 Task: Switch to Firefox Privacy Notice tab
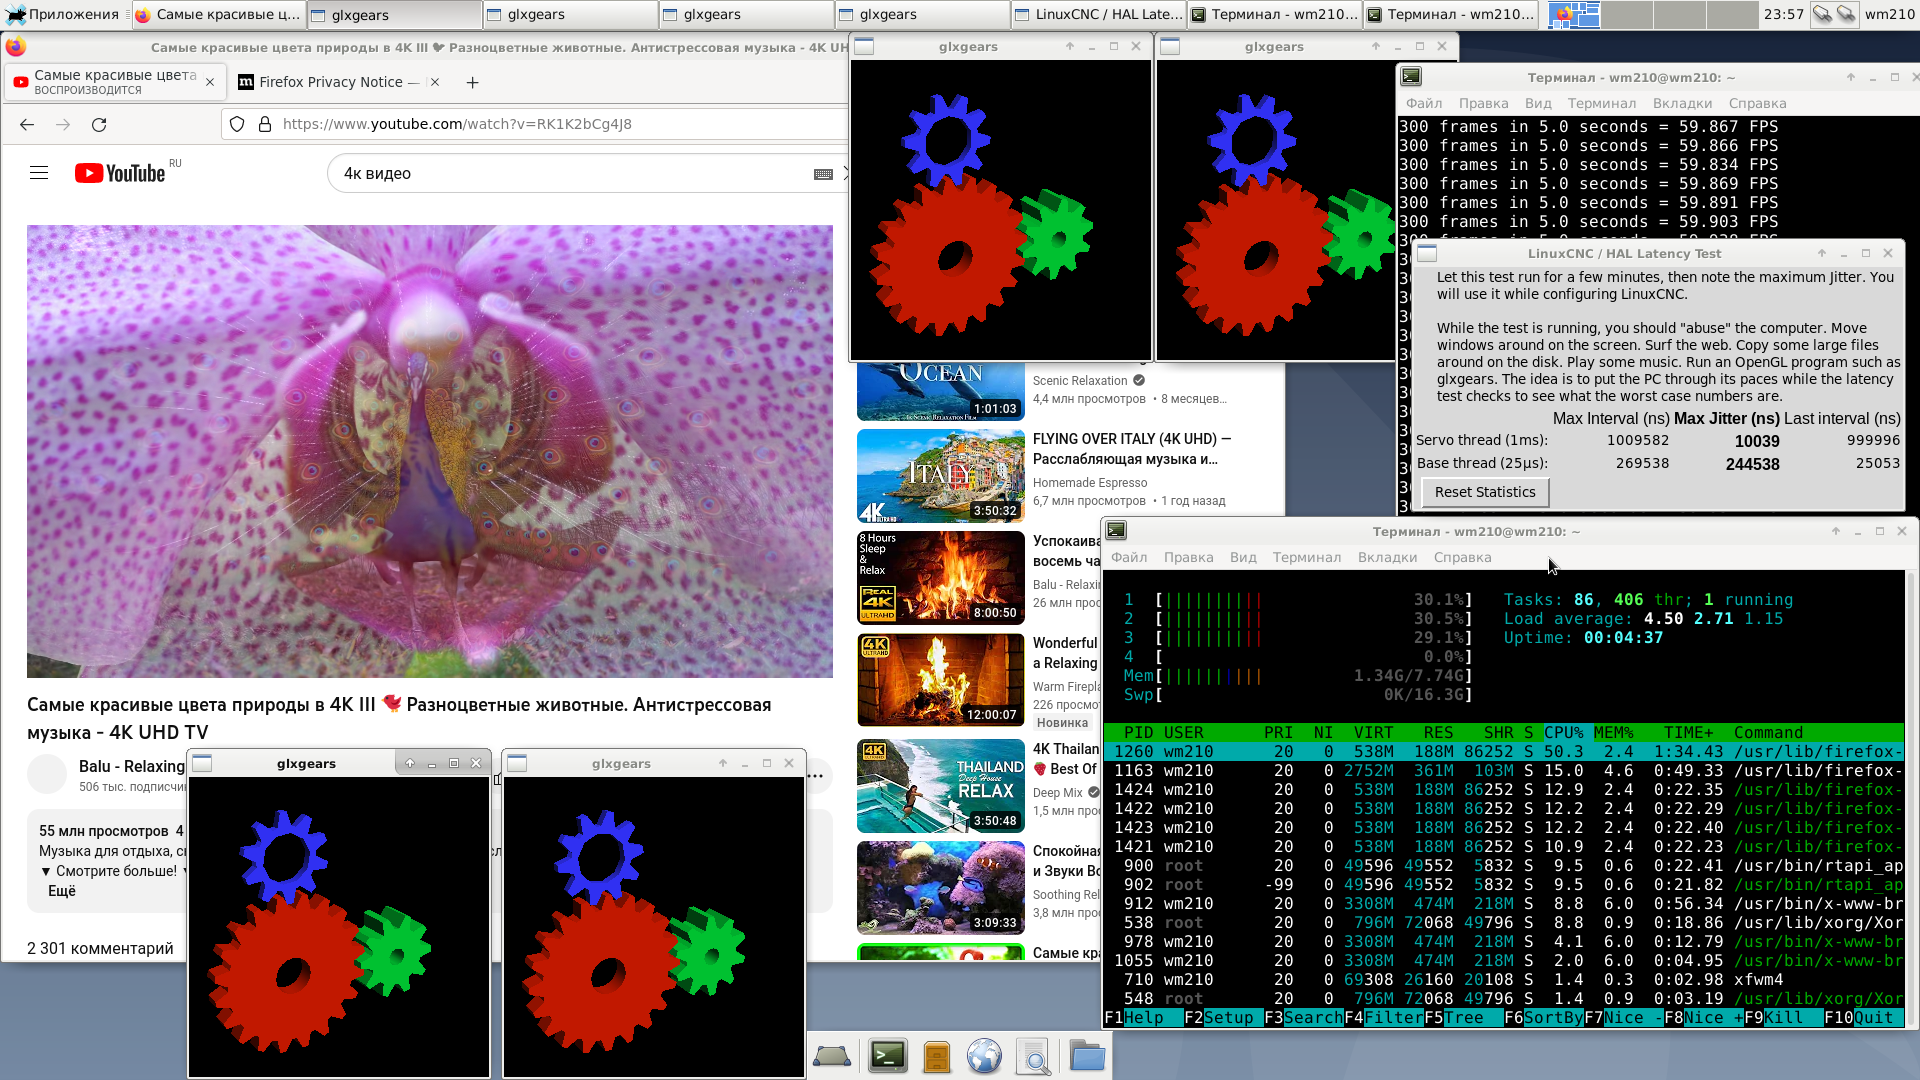click(330, 83)
